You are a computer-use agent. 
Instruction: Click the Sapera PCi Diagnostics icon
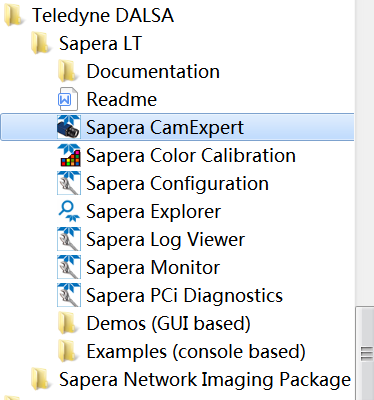(x=69, y=295)
